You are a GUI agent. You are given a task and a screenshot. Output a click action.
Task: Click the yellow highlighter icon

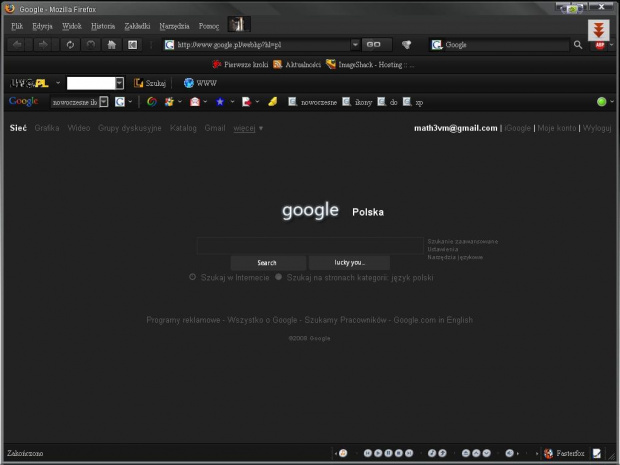tap(272, 102)
